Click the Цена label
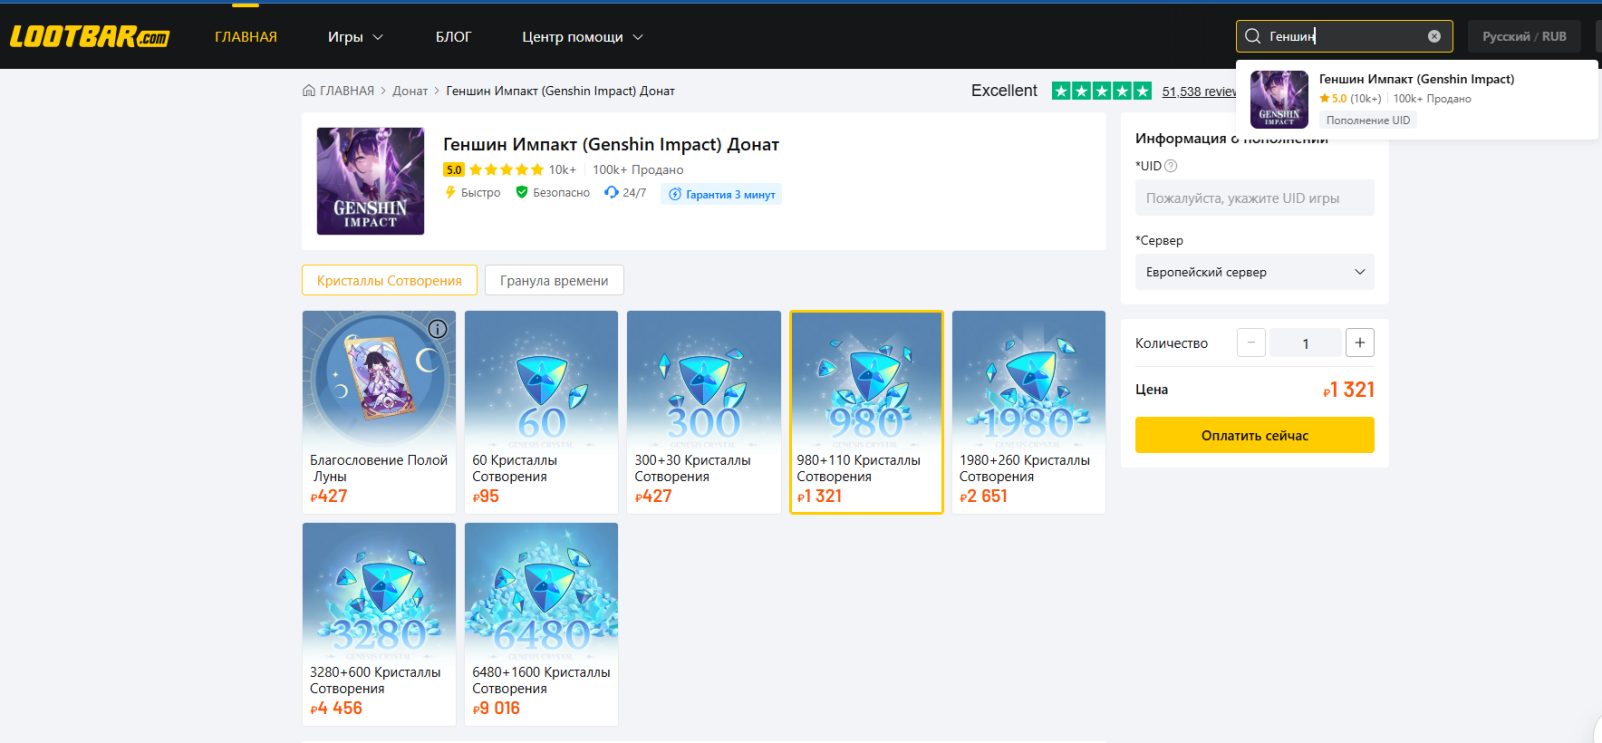 (x=1151, y=389)
